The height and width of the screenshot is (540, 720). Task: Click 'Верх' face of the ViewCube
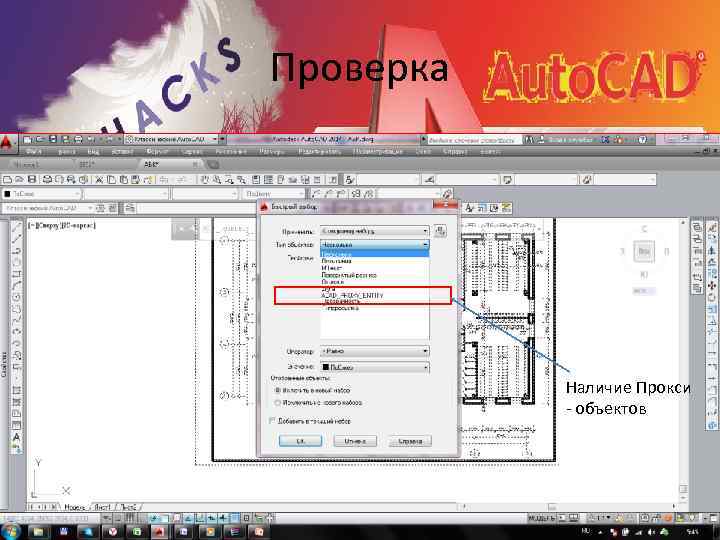tap(644, 251)
